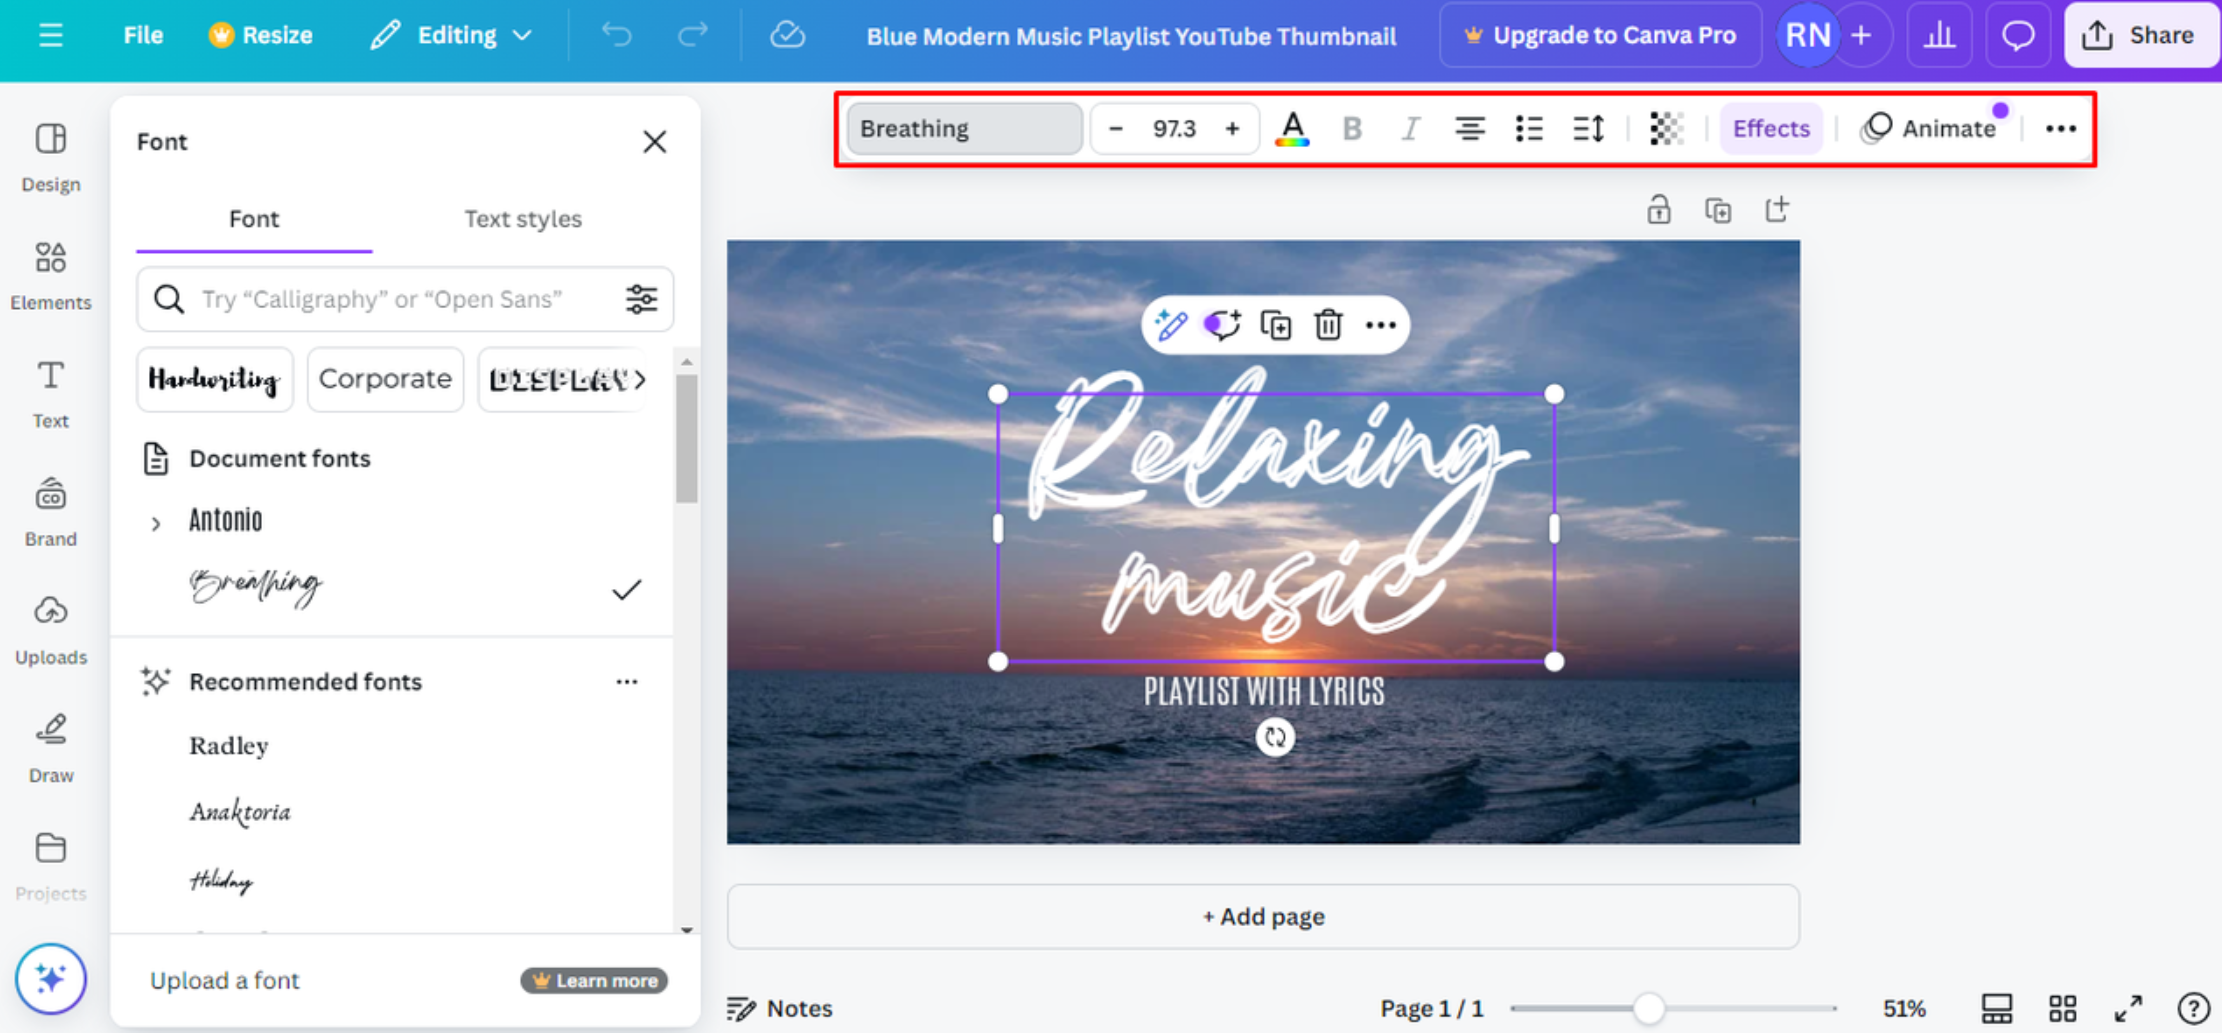This screenshot has width=2222, height=1033.
Task: Open the transparency settings
Action: pos(1665,128)
